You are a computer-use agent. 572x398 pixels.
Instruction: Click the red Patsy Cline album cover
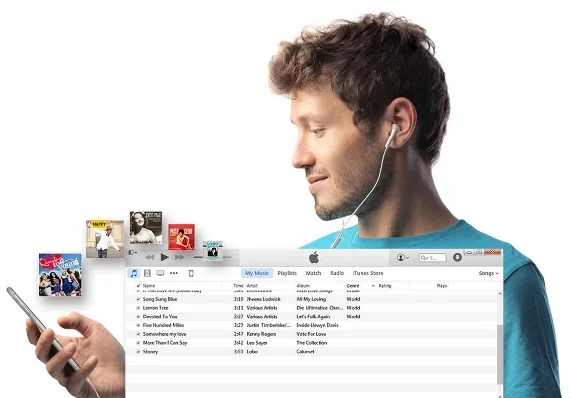[181, 237]
